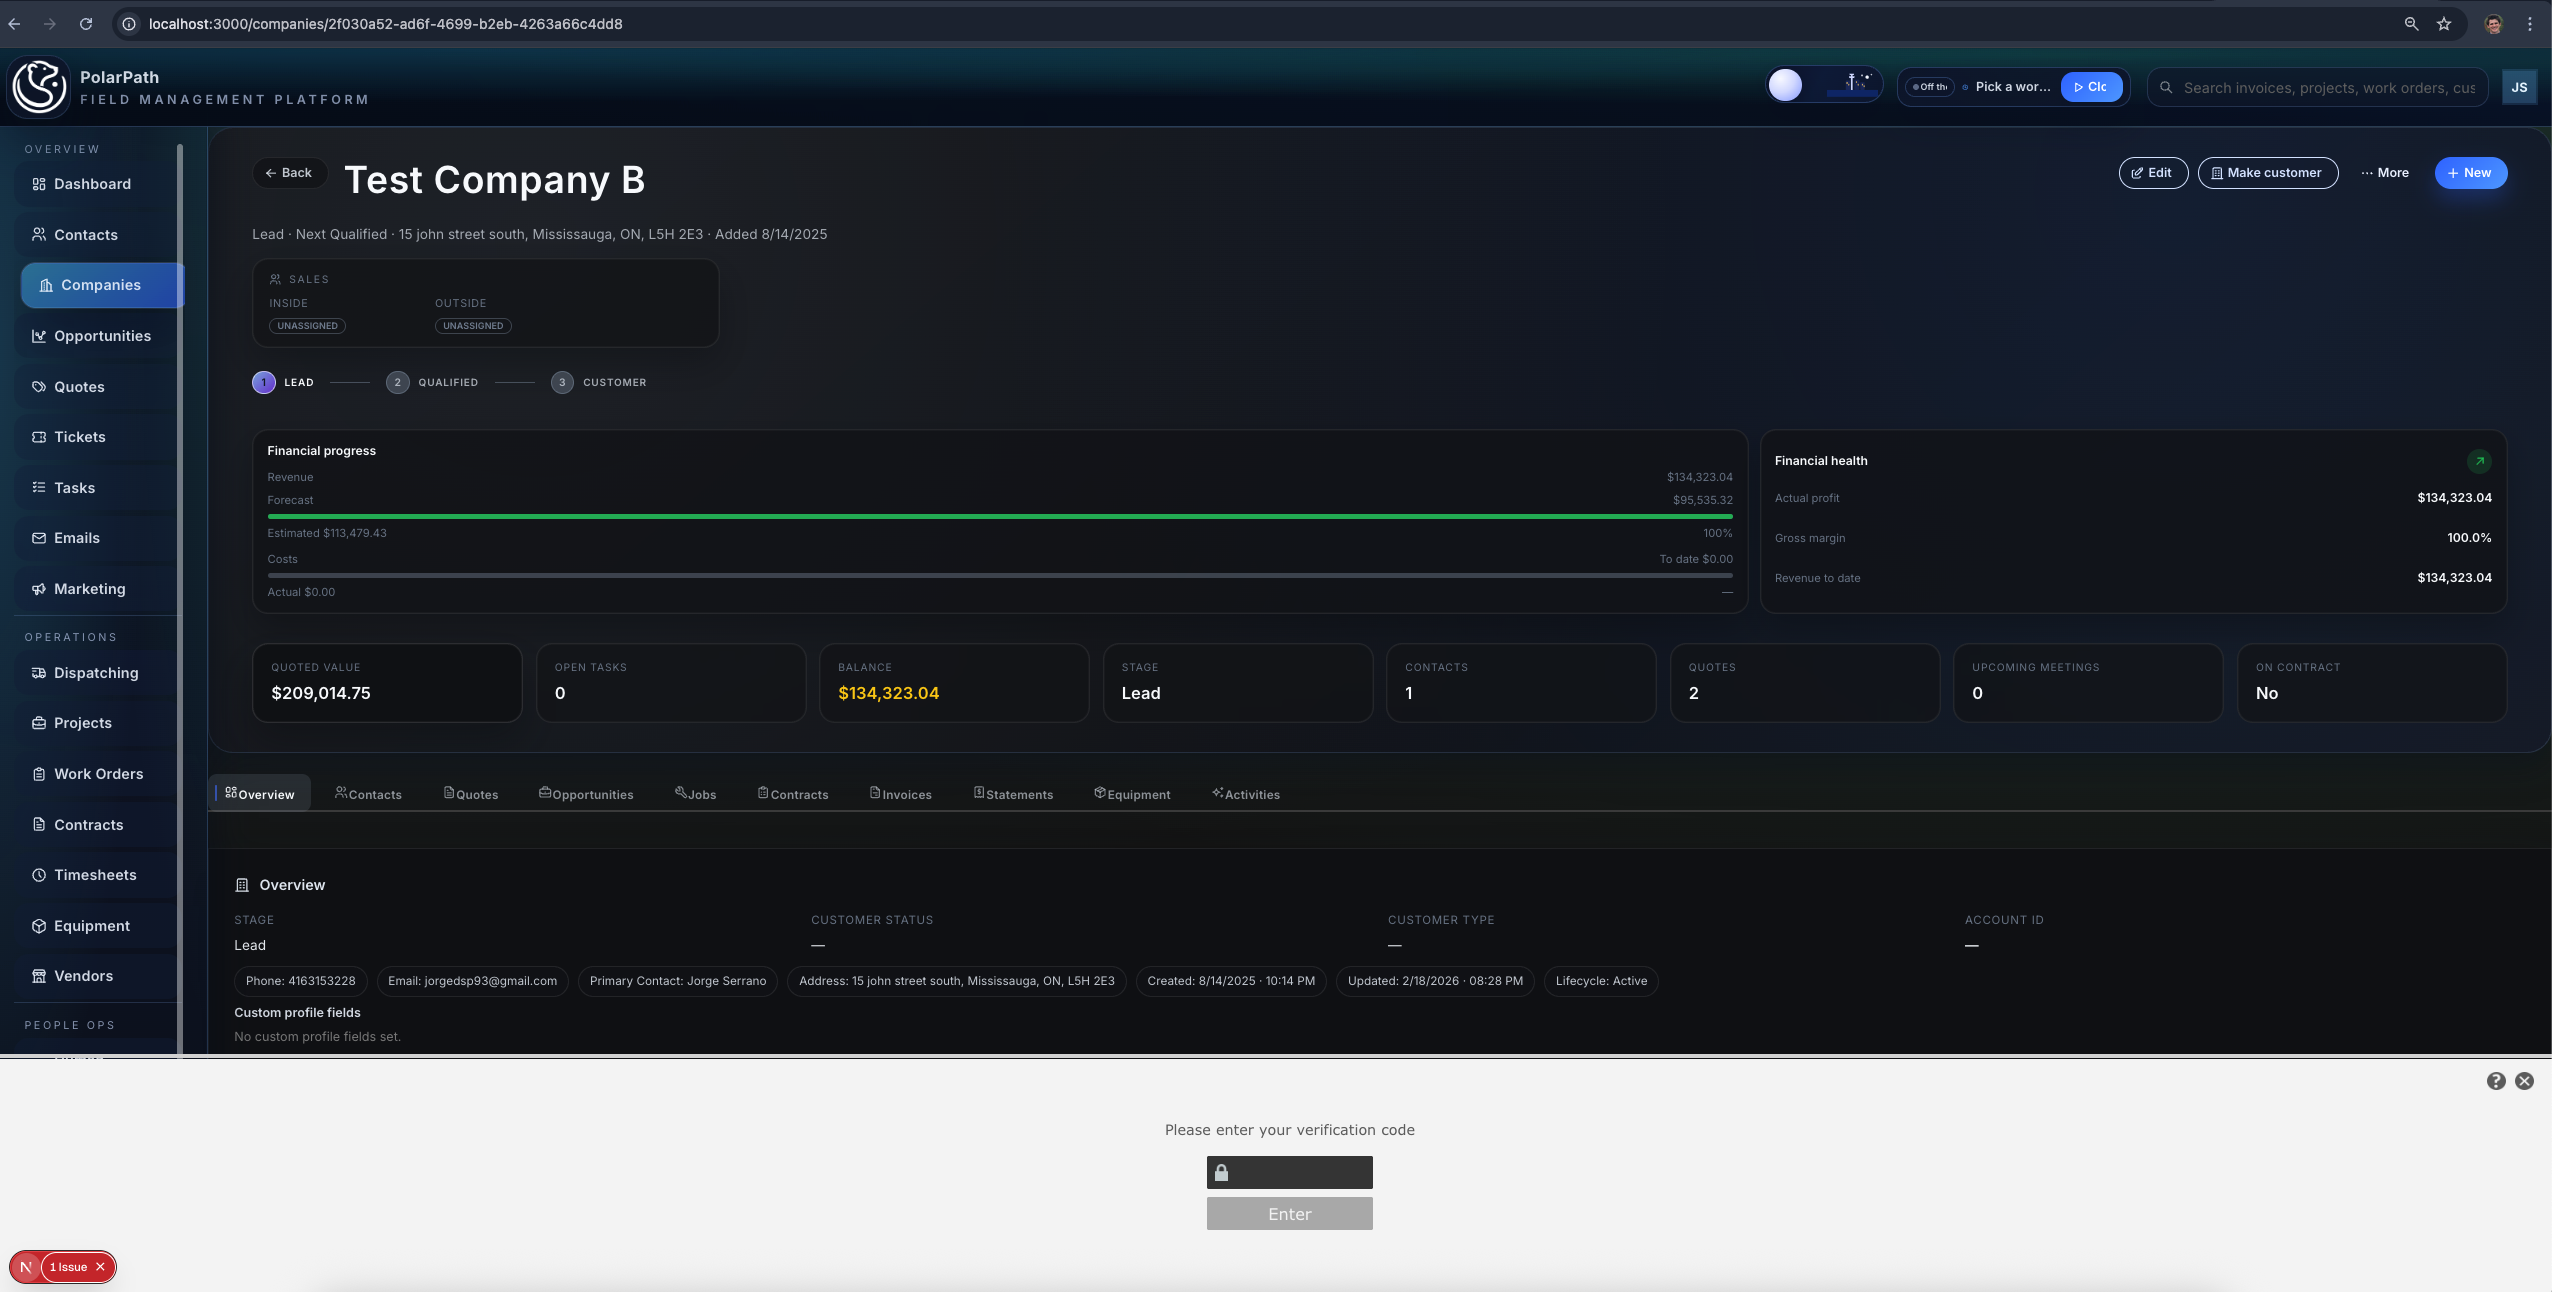Click the Make customer button
Image resolution: width=2552 pixels, height=1292 pixels.
[2267, 172]
